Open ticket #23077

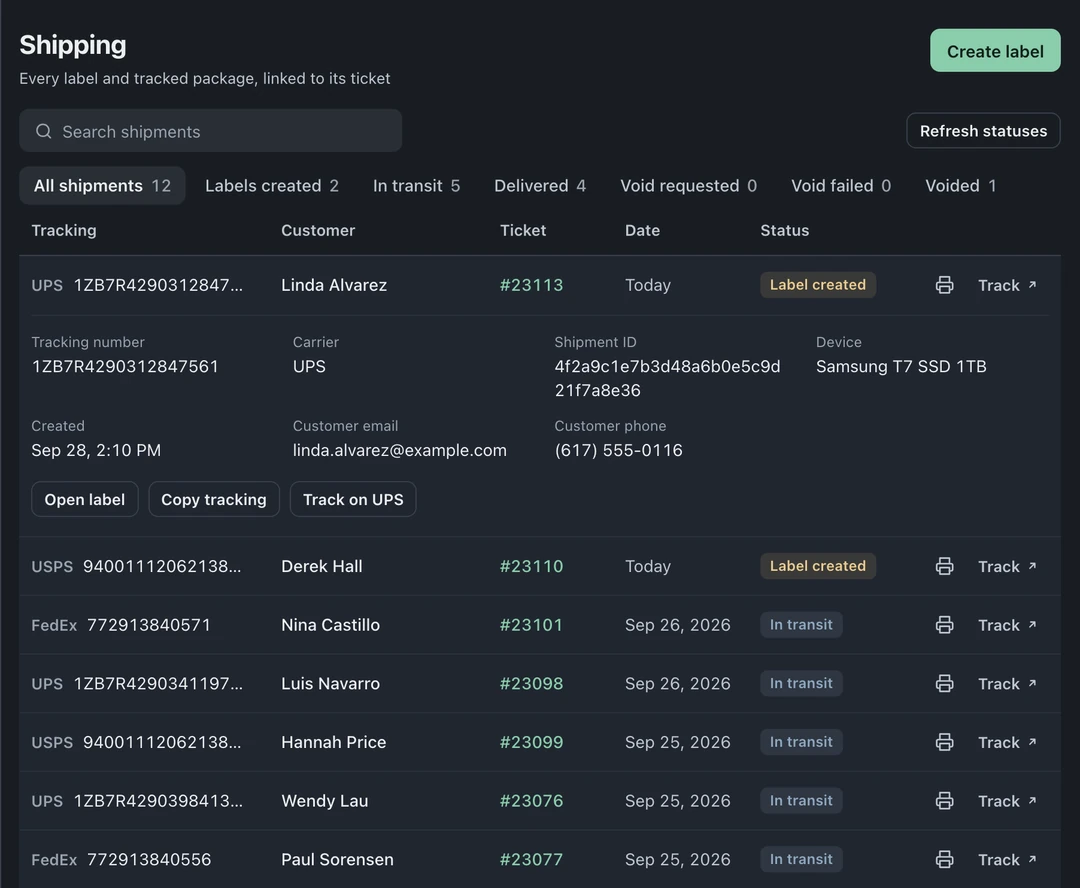(x=531, y=859)
